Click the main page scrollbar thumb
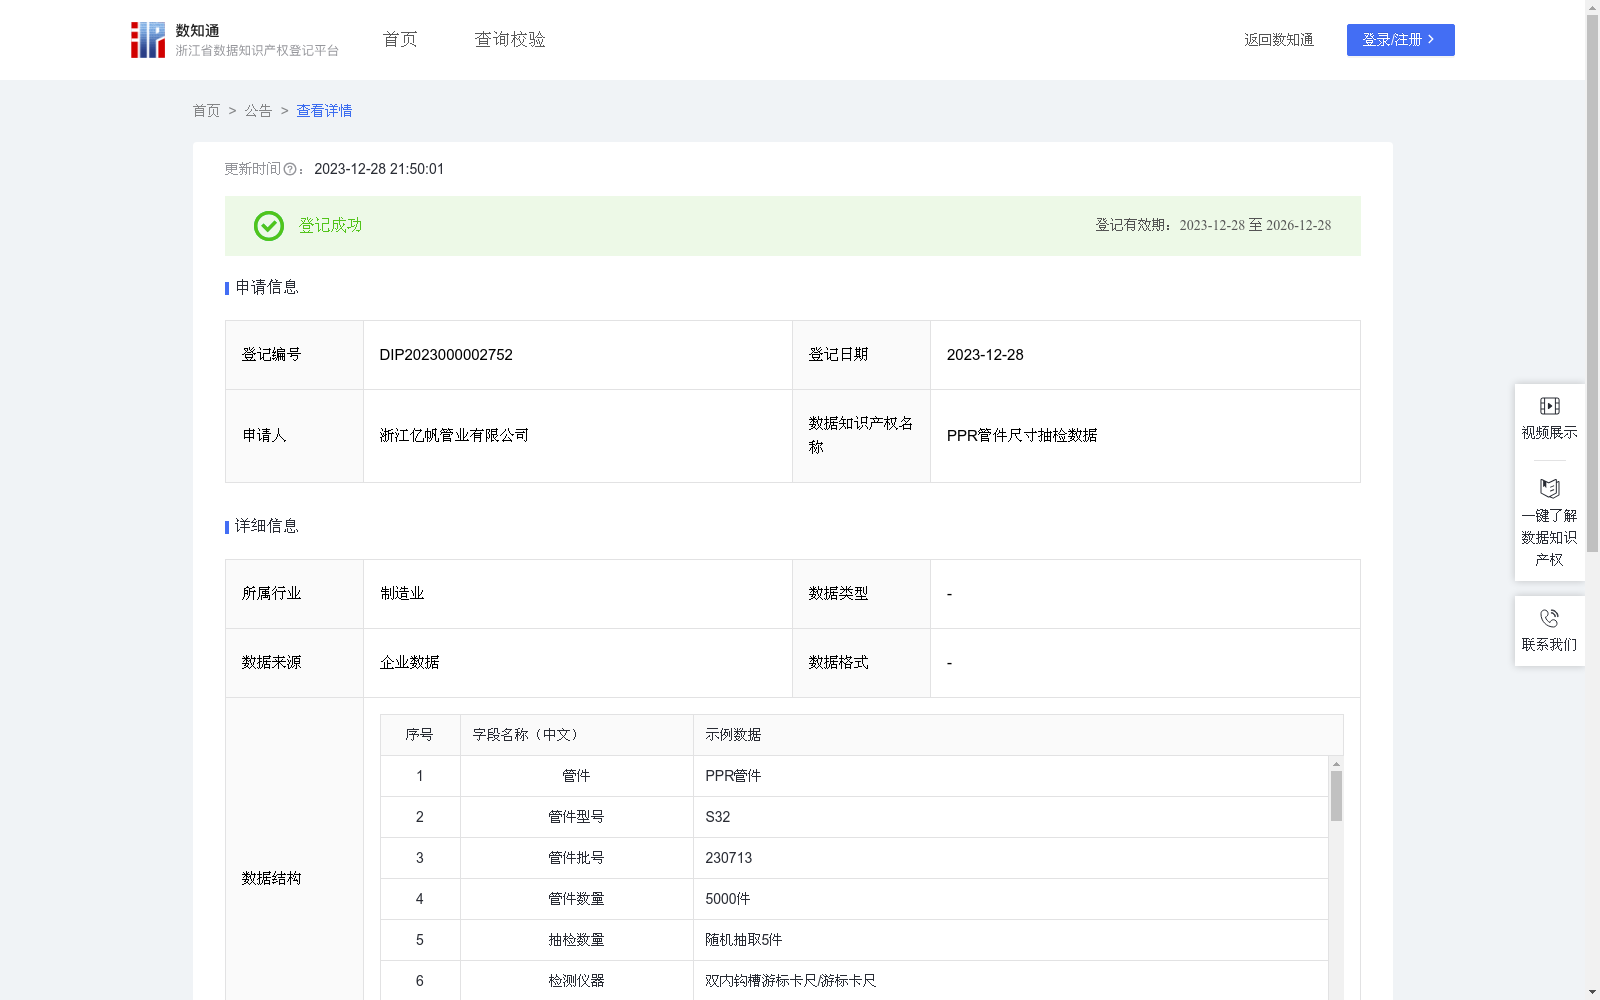Viewport: 1600px width, 1000px height. (x=1593, y=283)
